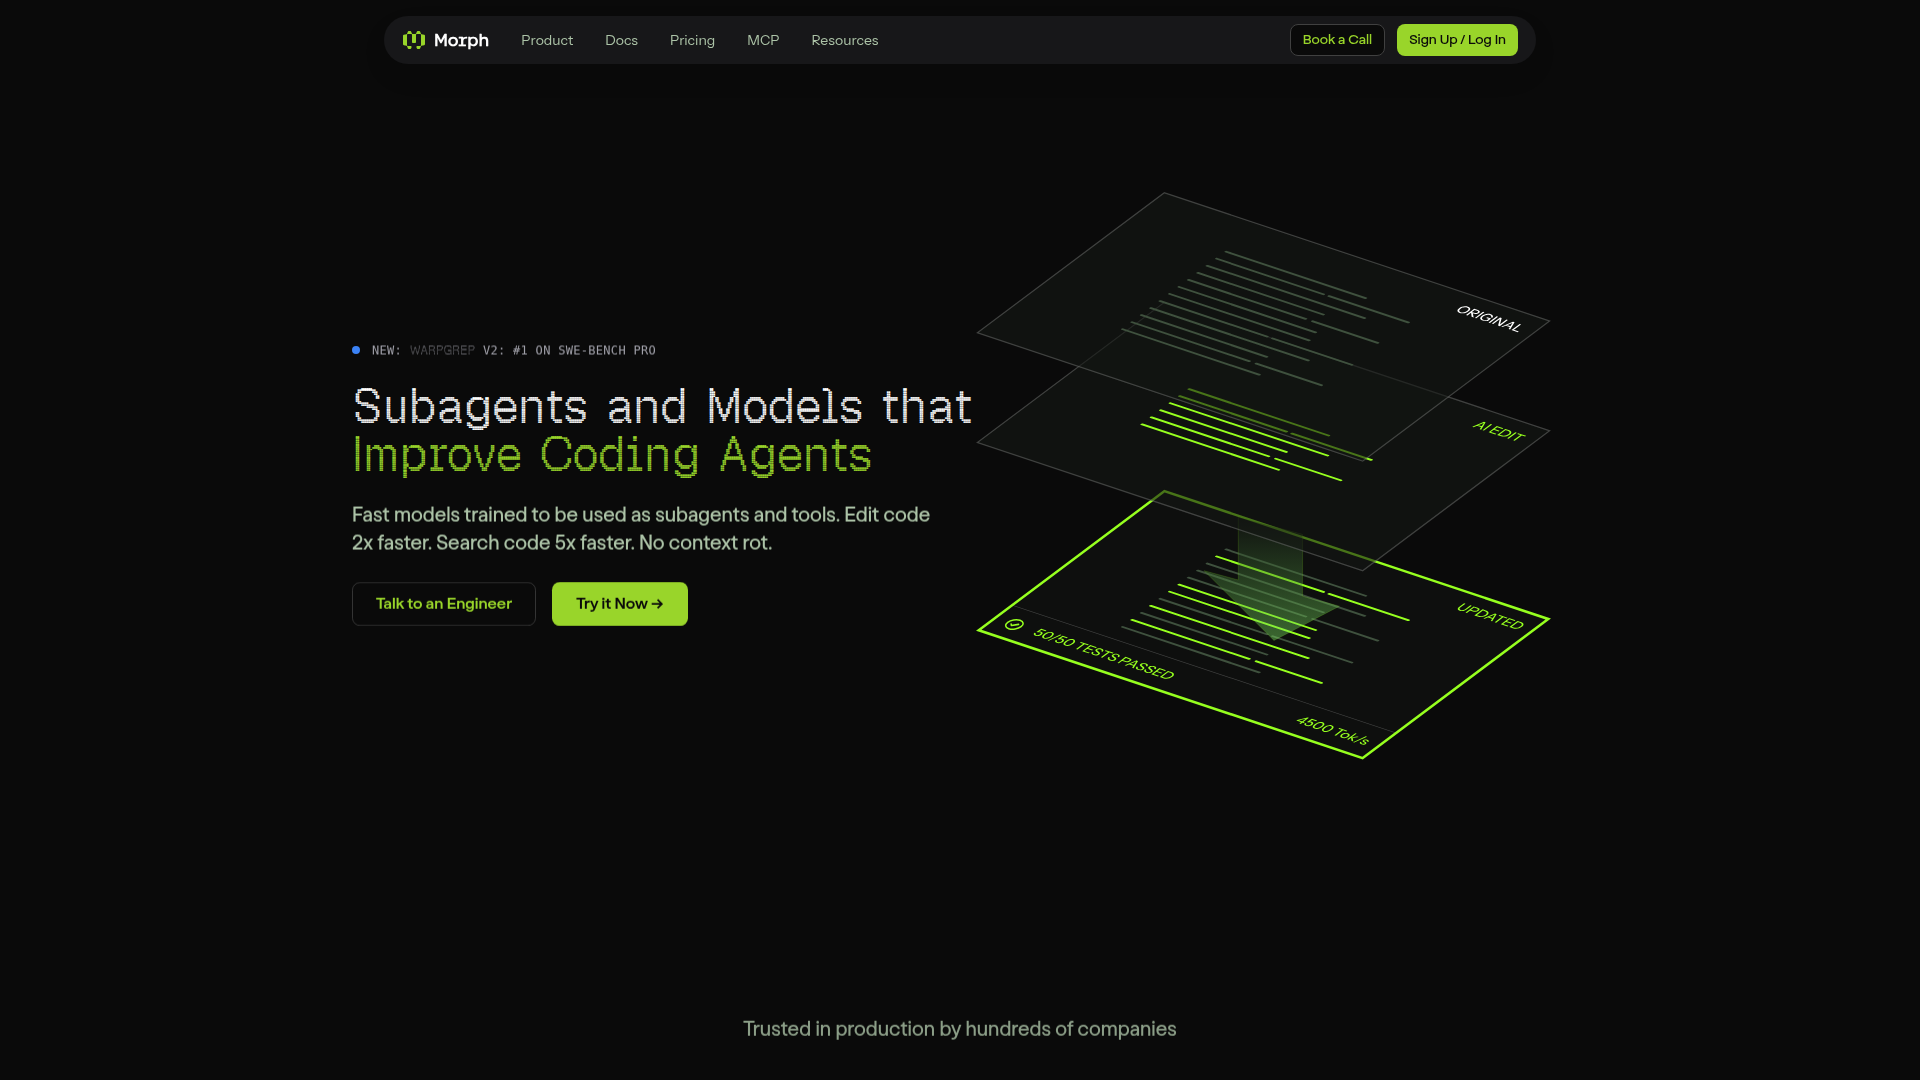Select the AI EDIT layer label
Screen dimensions: 1920x1080
point(1498,431)
